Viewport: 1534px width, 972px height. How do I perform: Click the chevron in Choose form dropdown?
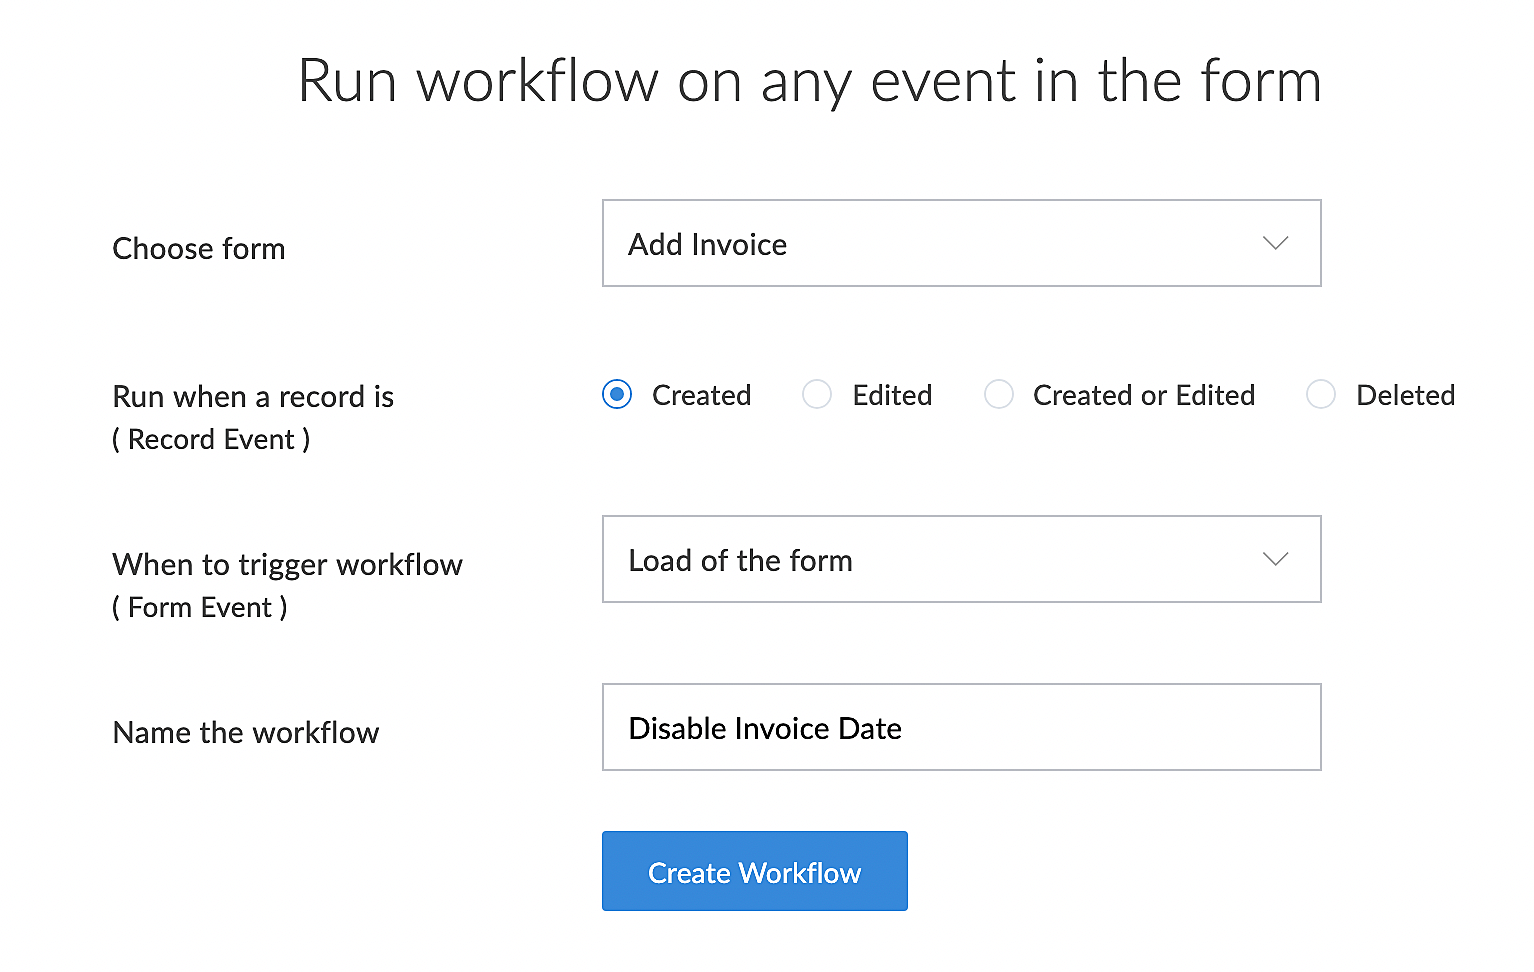pyautogui.click(x=1275, y=243)
